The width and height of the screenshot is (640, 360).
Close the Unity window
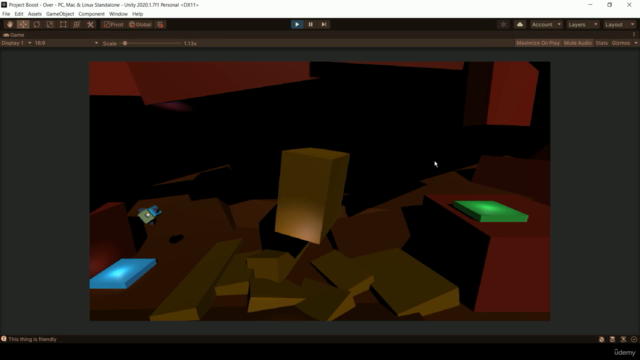point(629,5)
